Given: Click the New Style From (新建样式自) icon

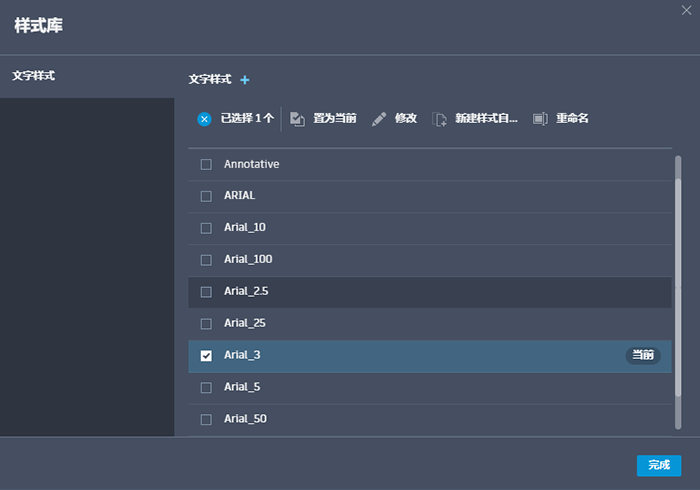Looking at the screenshot, I should (x=439, y=119).
